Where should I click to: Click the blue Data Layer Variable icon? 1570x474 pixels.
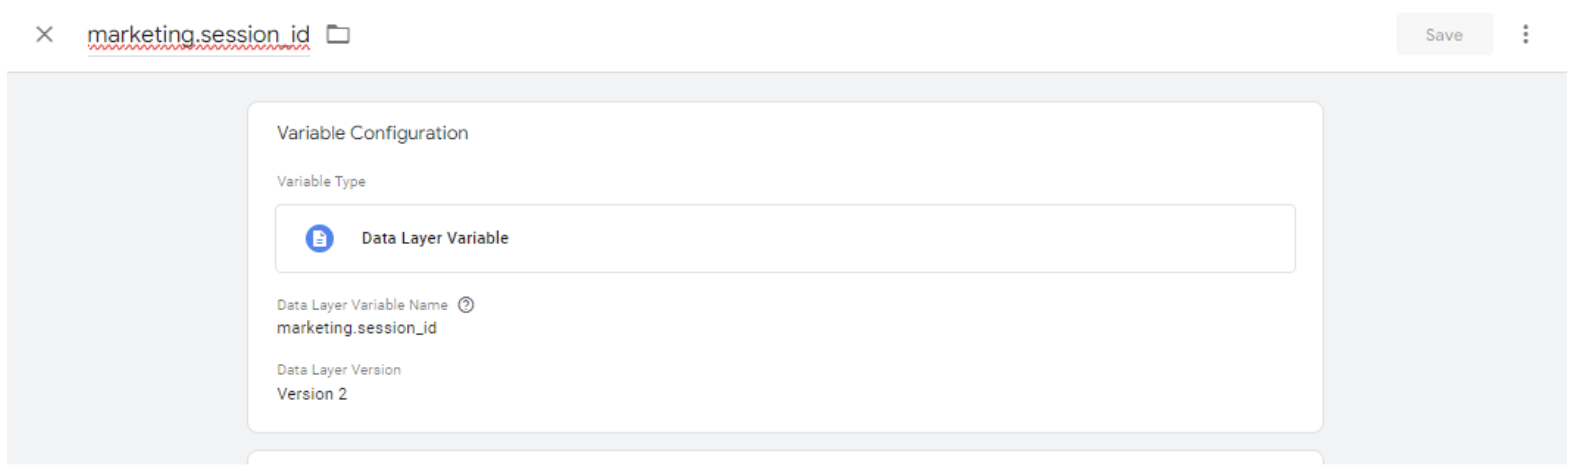(x=319, y=239)
